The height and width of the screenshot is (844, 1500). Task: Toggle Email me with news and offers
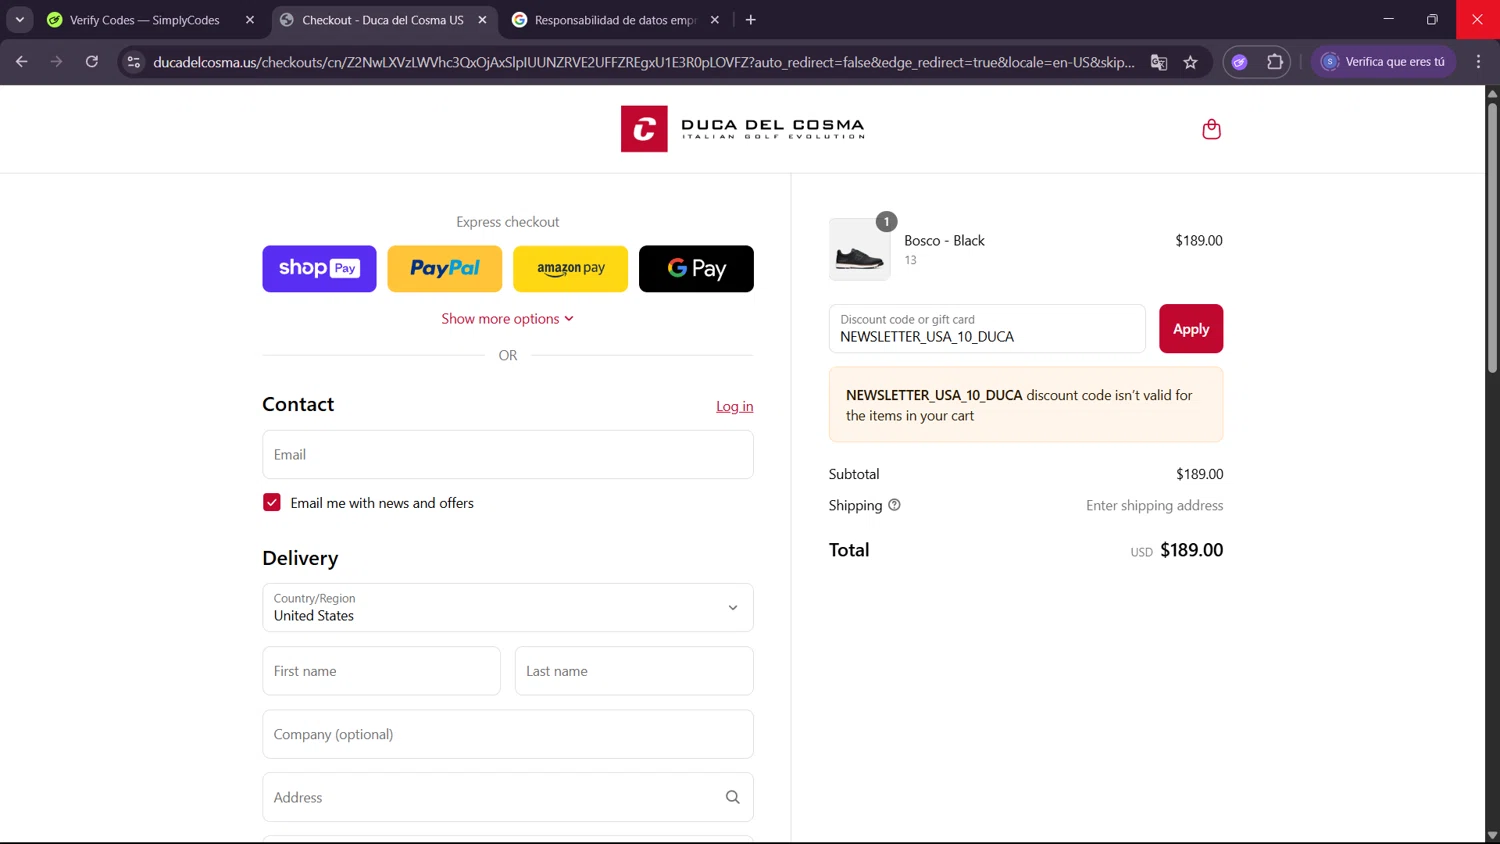[x=272, y=502]
